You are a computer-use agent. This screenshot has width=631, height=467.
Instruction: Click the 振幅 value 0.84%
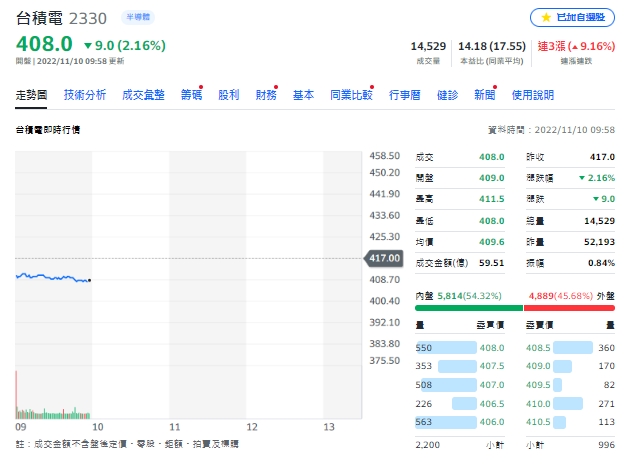[x=601, y=263]
